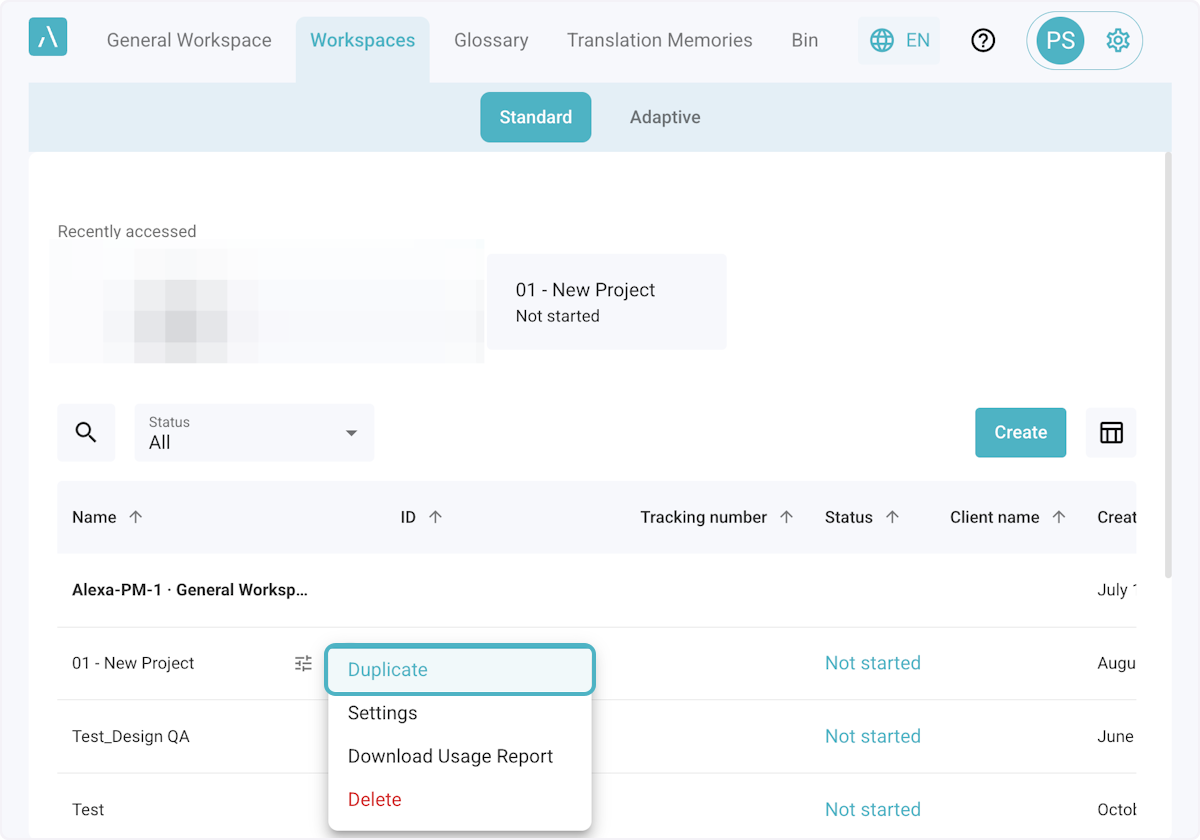Open the table column layout icon
Image resolution: width=1200 pixels, height=840 pixels.
tap(1111, 432)
